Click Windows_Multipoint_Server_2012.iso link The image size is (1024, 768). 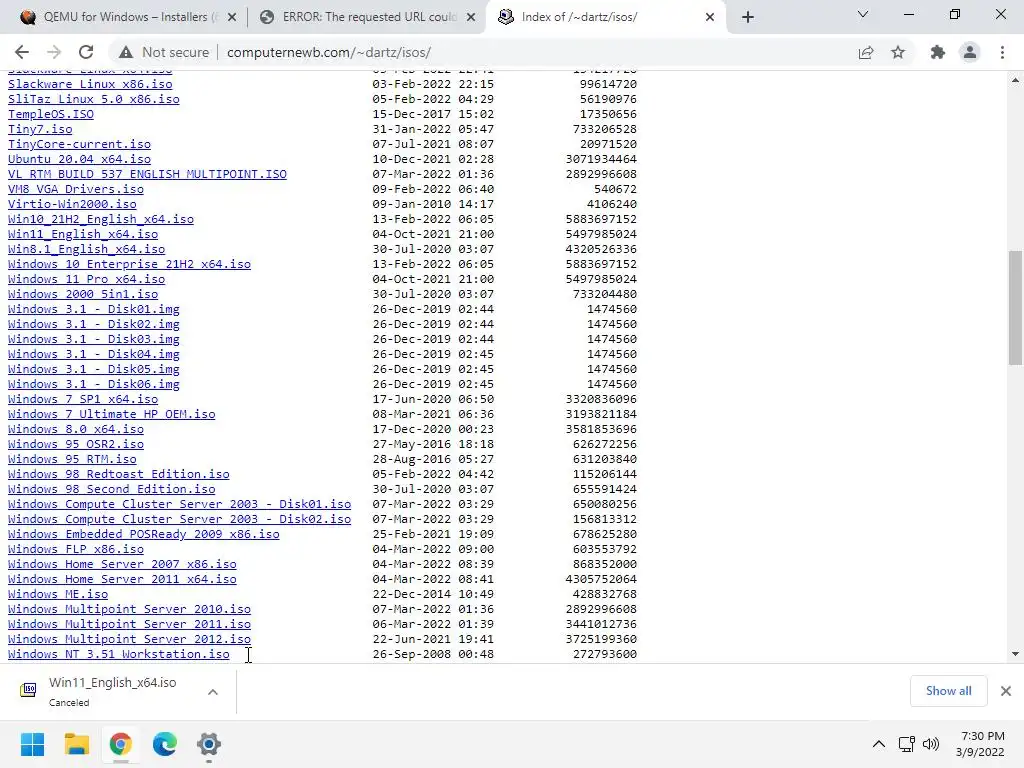click(x=129, y=640)
